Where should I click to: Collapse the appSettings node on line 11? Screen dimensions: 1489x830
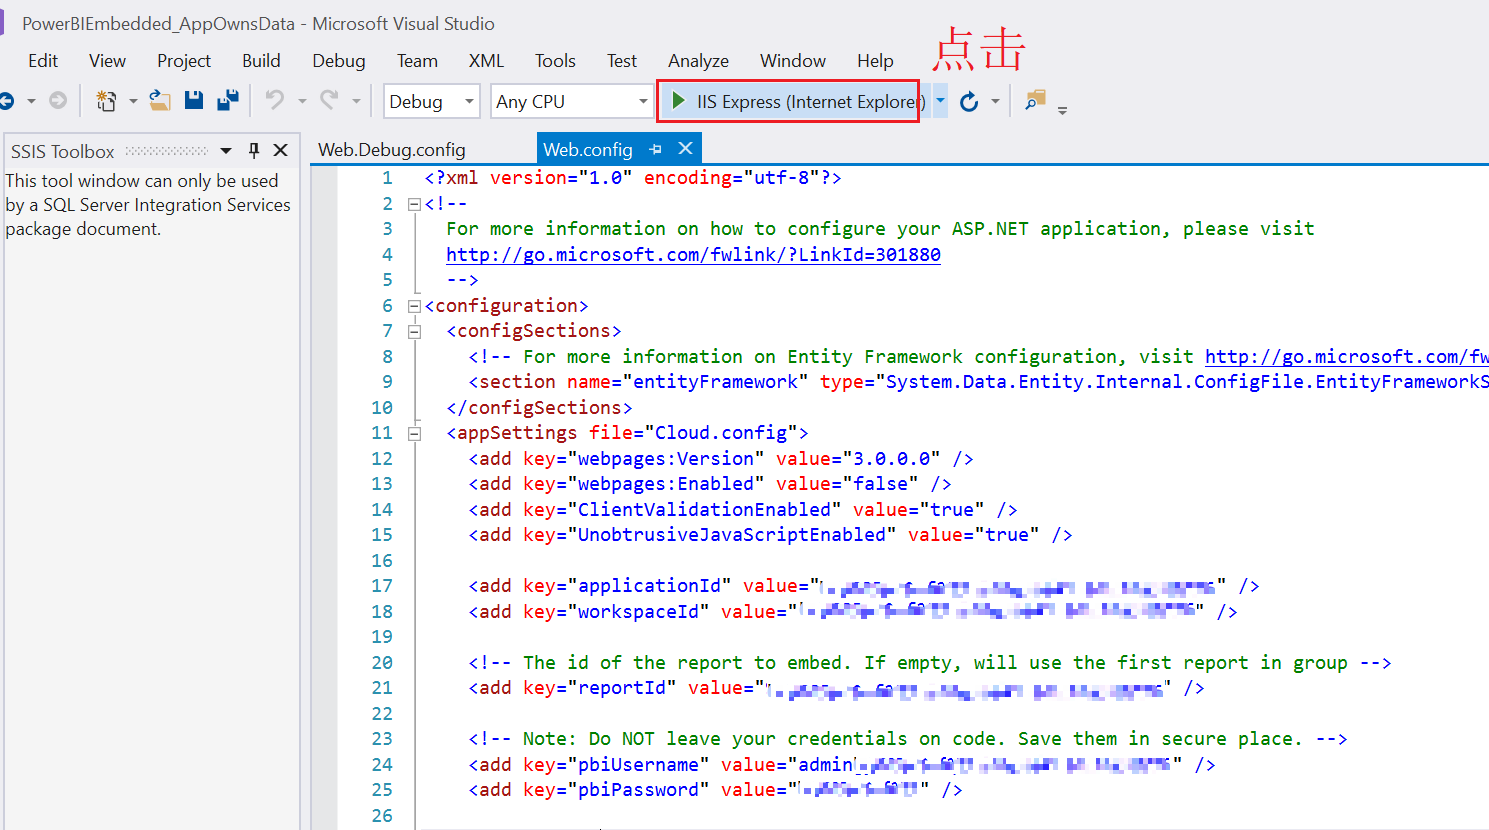point(414,433)
